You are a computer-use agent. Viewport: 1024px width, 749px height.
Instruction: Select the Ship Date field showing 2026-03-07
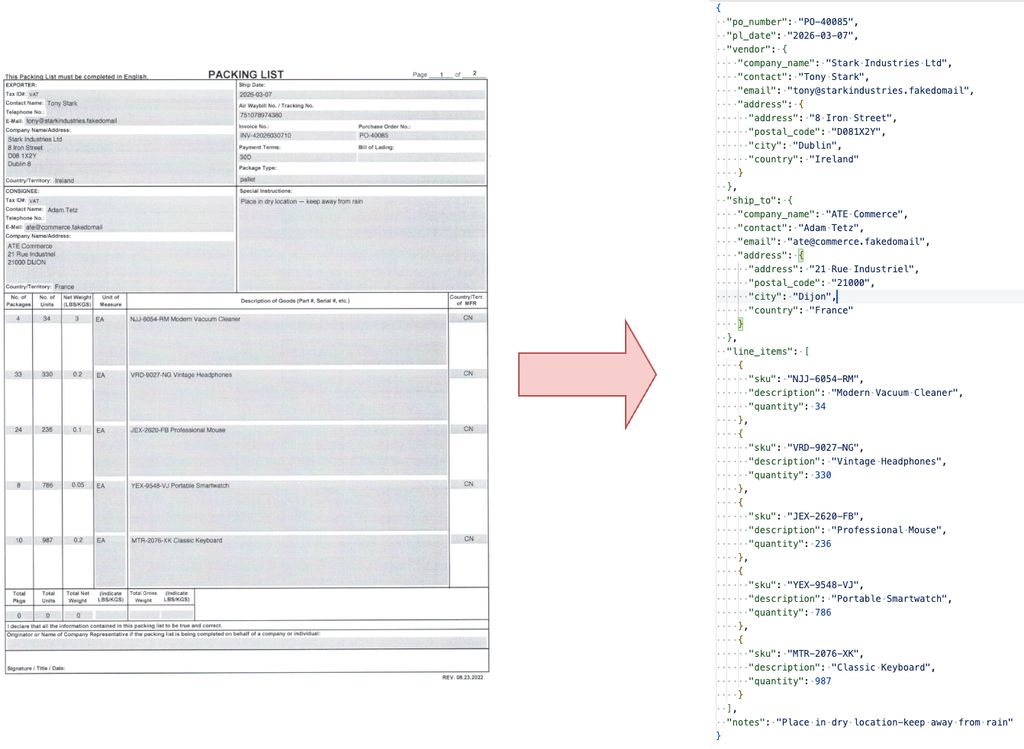(362, 95)
